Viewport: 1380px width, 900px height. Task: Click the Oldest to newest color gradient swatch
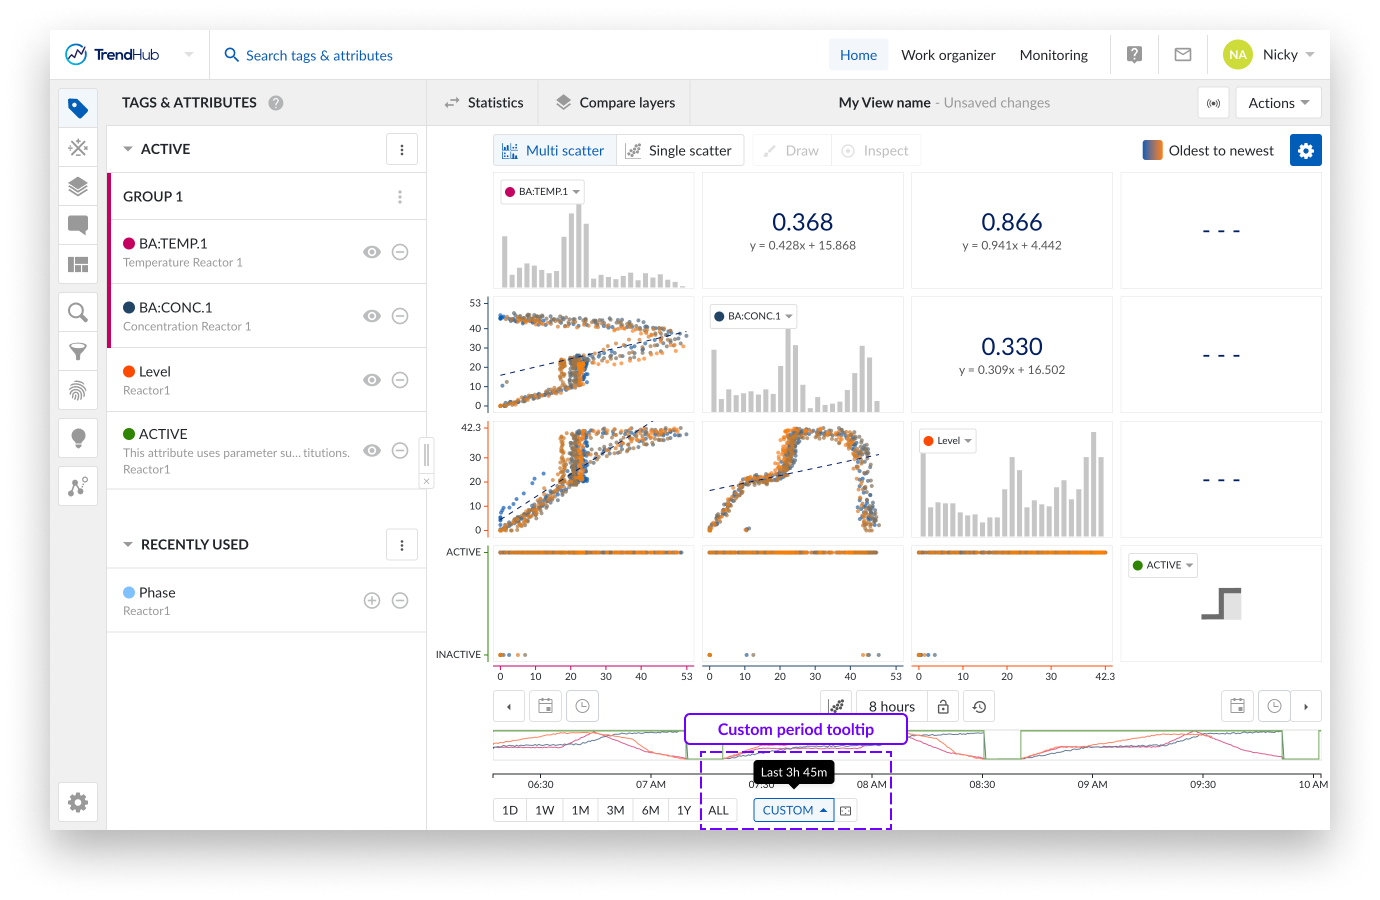click(x=1152, y=150)
